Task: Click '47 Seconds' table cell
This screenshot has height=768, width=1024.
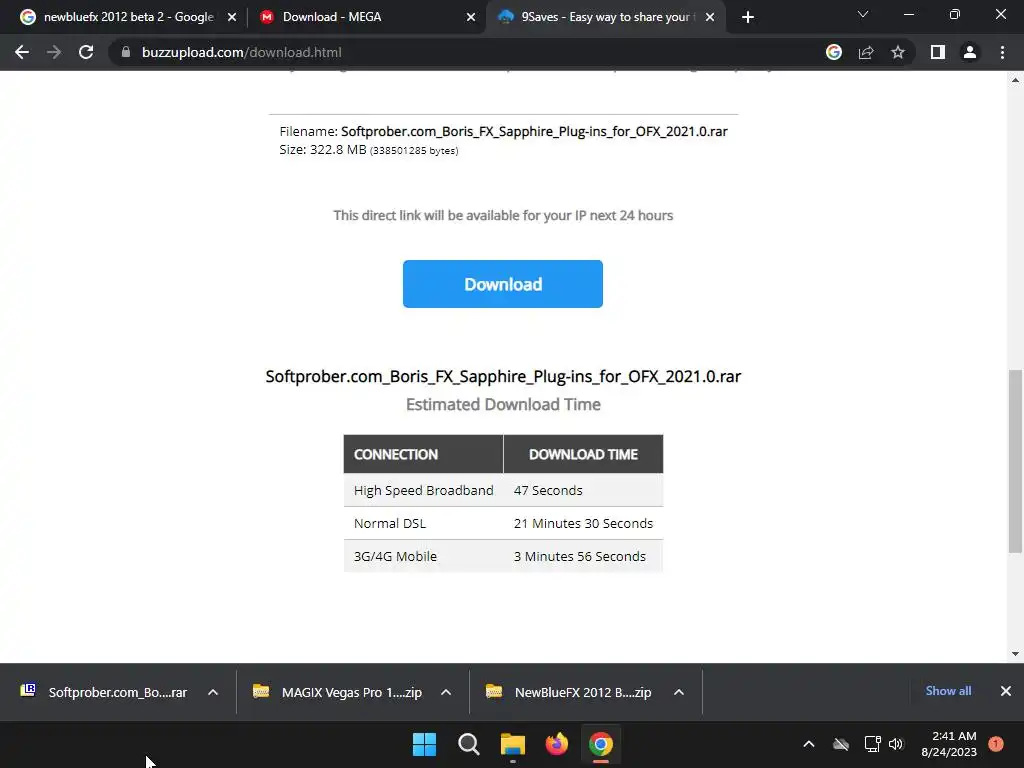Action: click(583, 490)
